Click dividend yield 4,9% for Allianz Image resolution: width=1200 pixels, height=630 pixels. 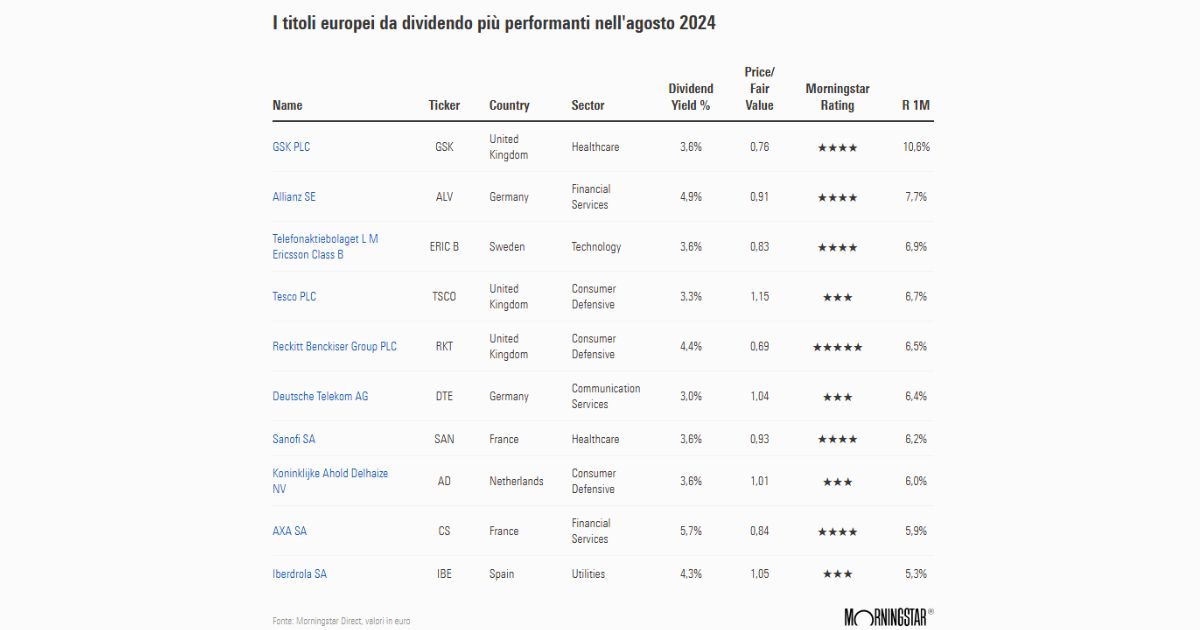(x=691, y=197)
